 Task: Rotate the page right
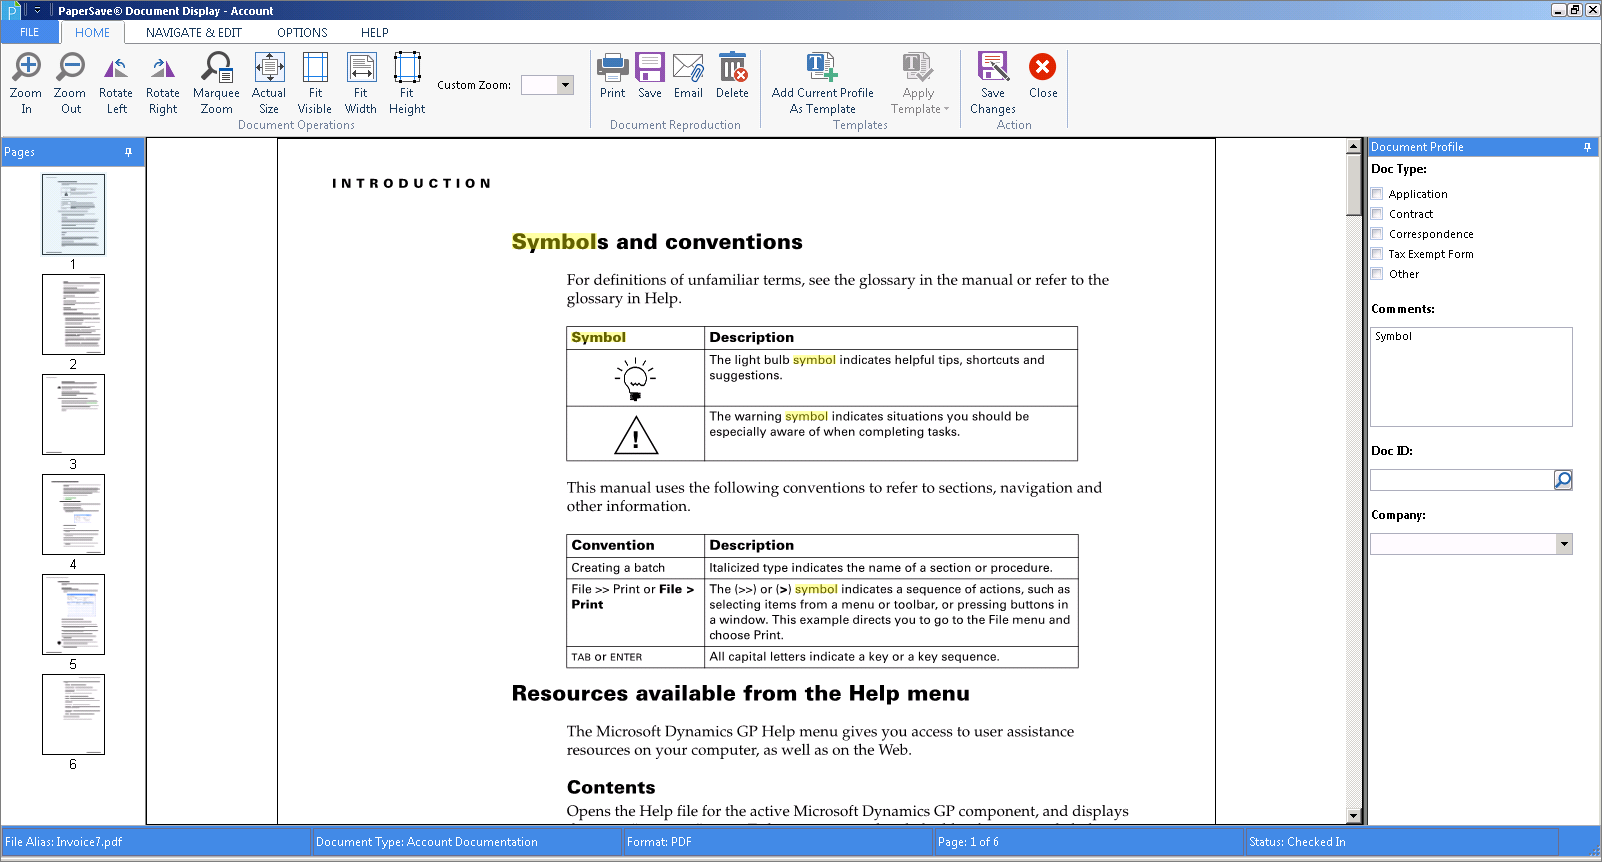(163, 83)
